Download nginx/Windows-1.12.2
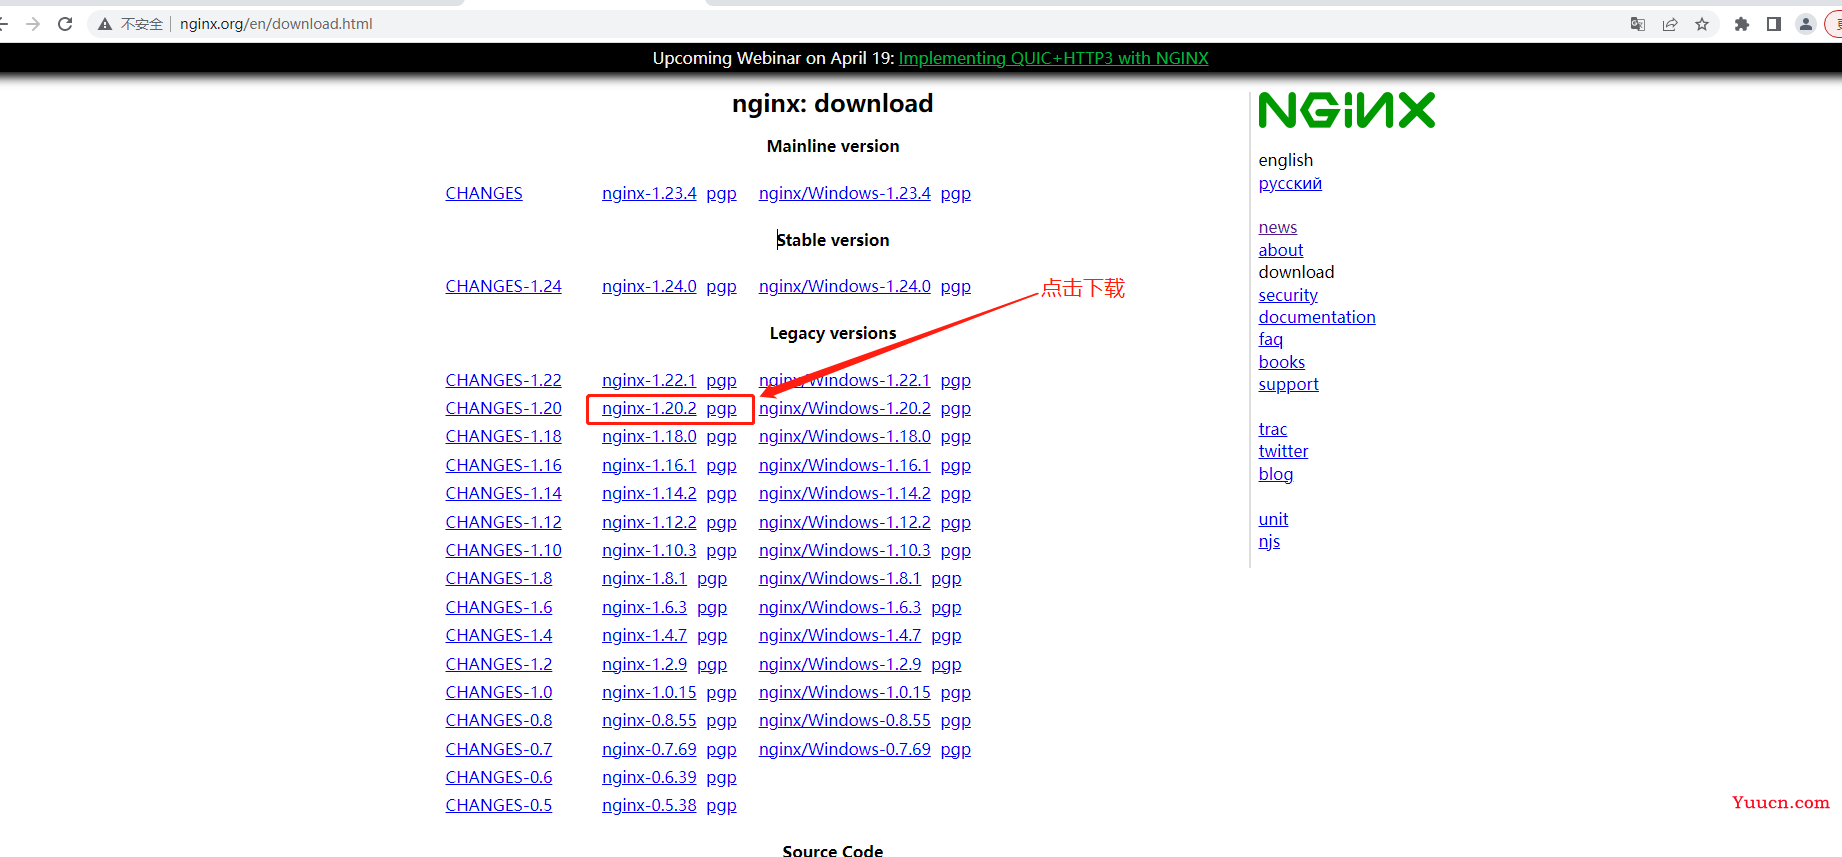The image size is (1842, 857). point(845,522)
